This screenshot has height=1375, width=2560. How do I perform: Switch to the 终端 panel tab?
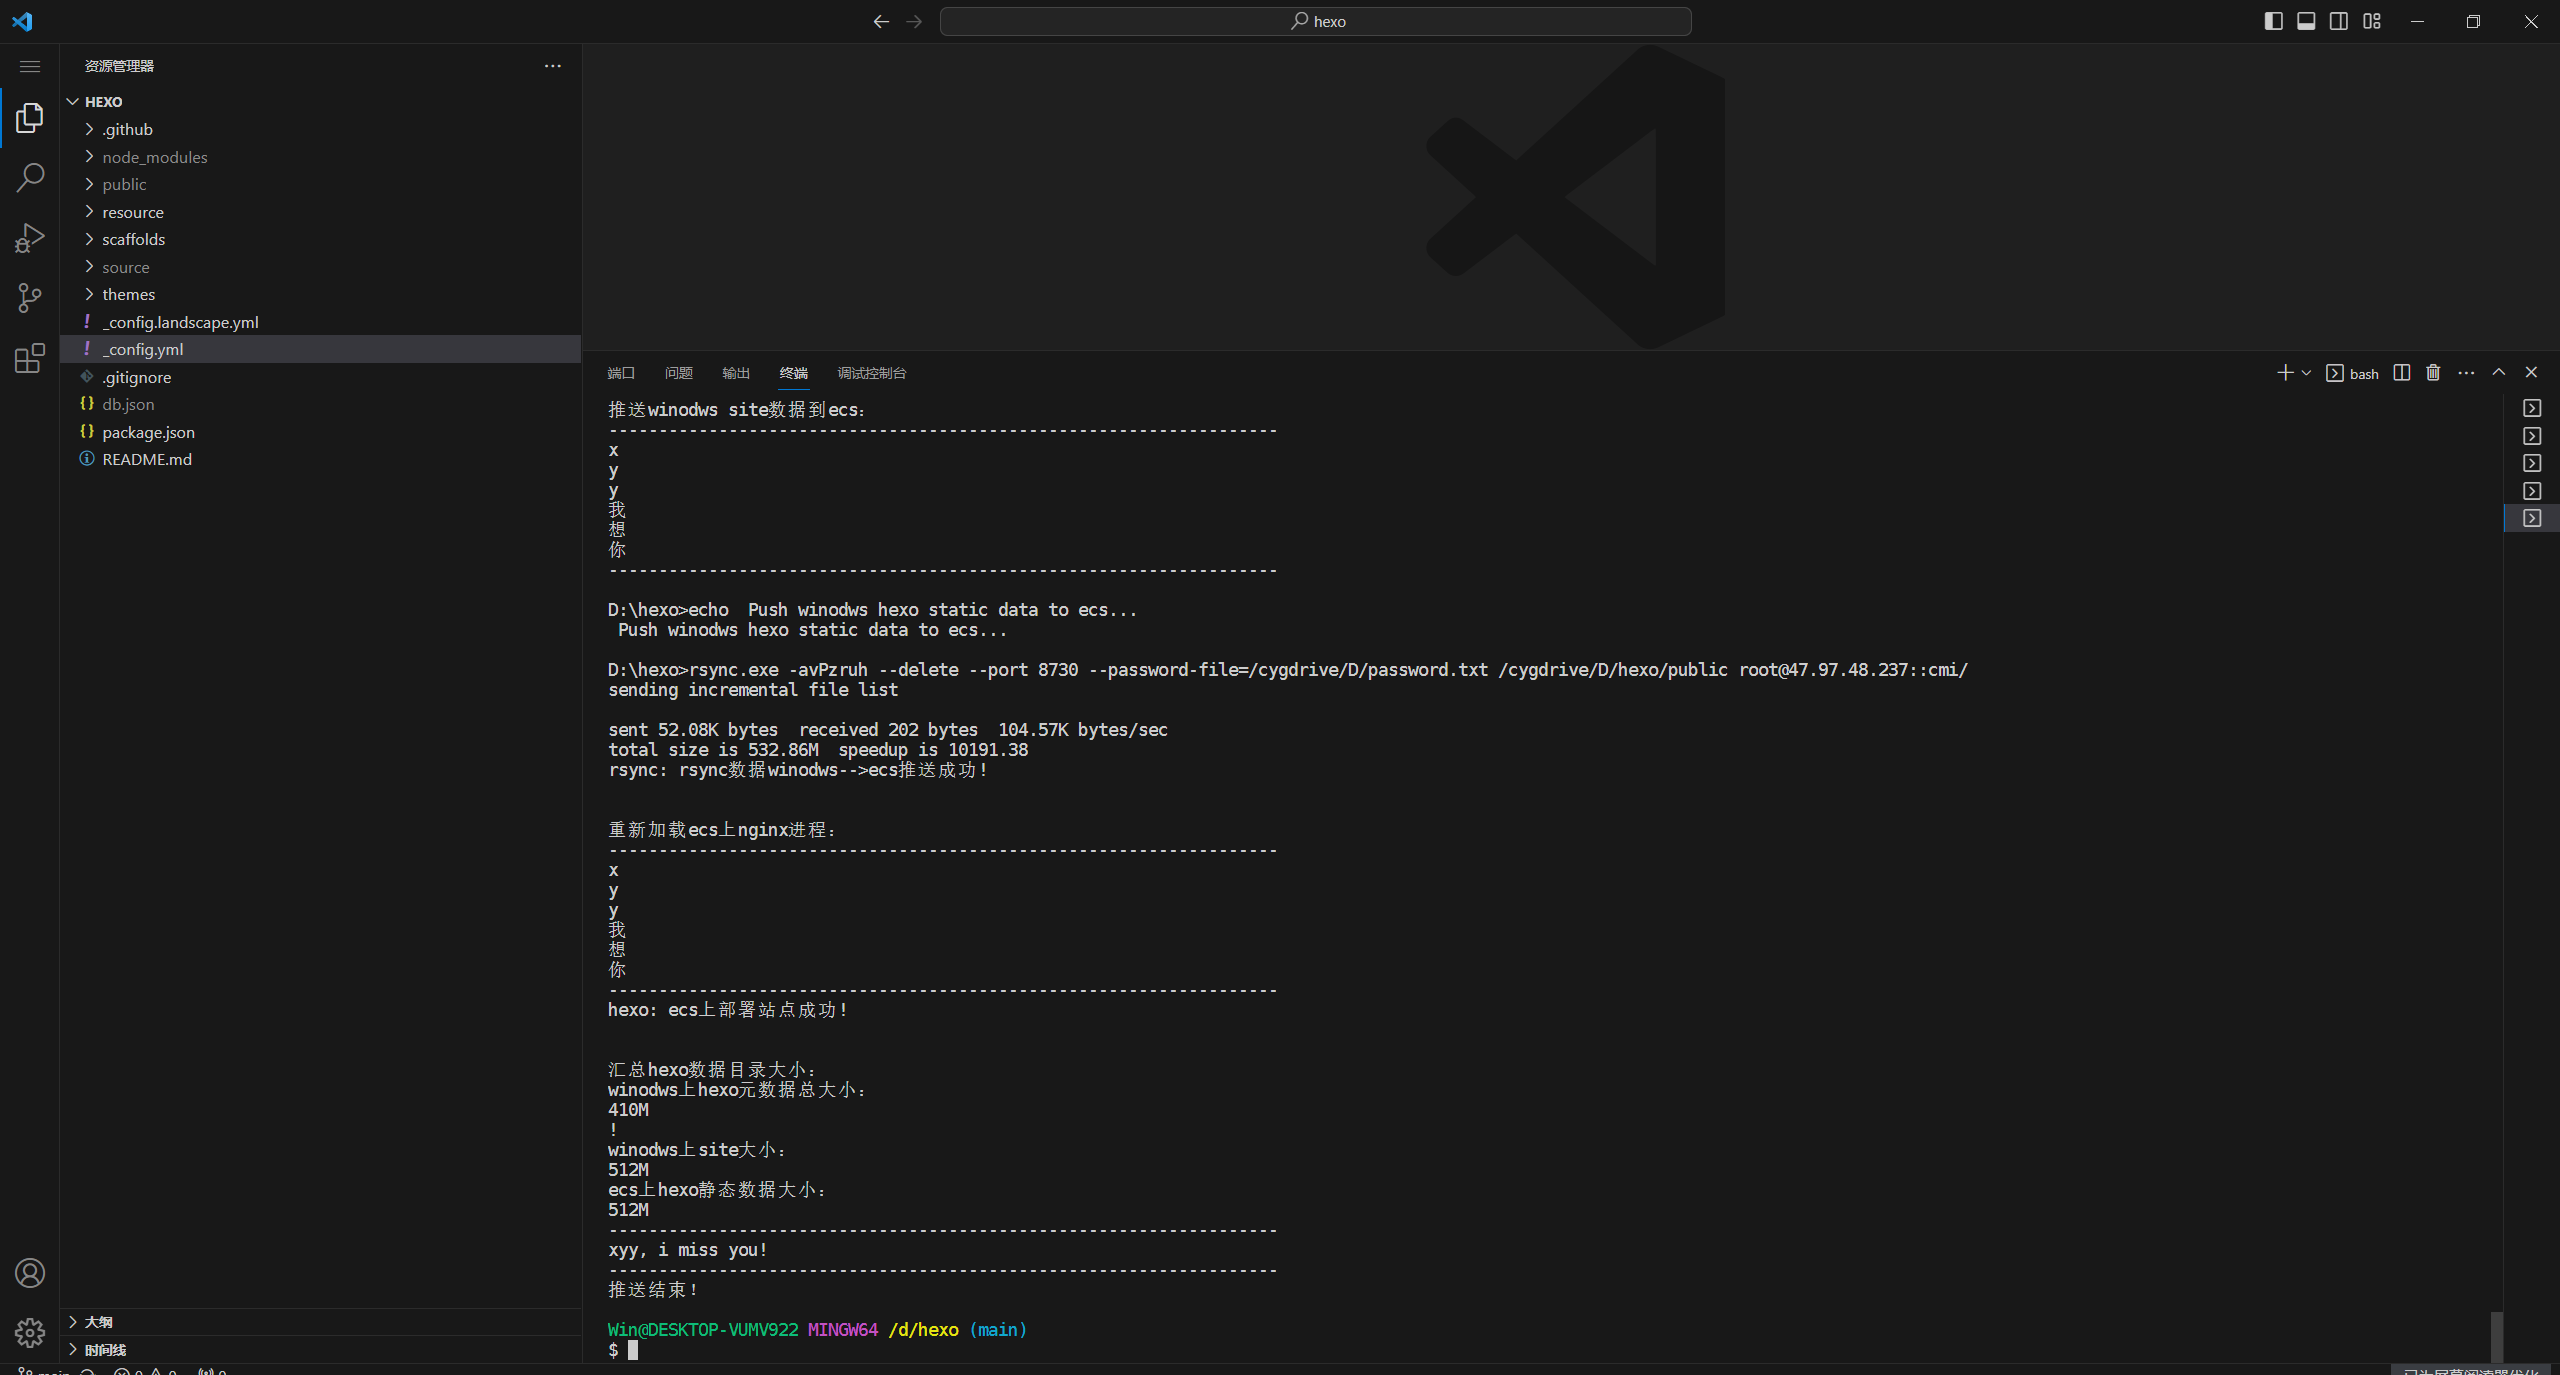(794, 373)
